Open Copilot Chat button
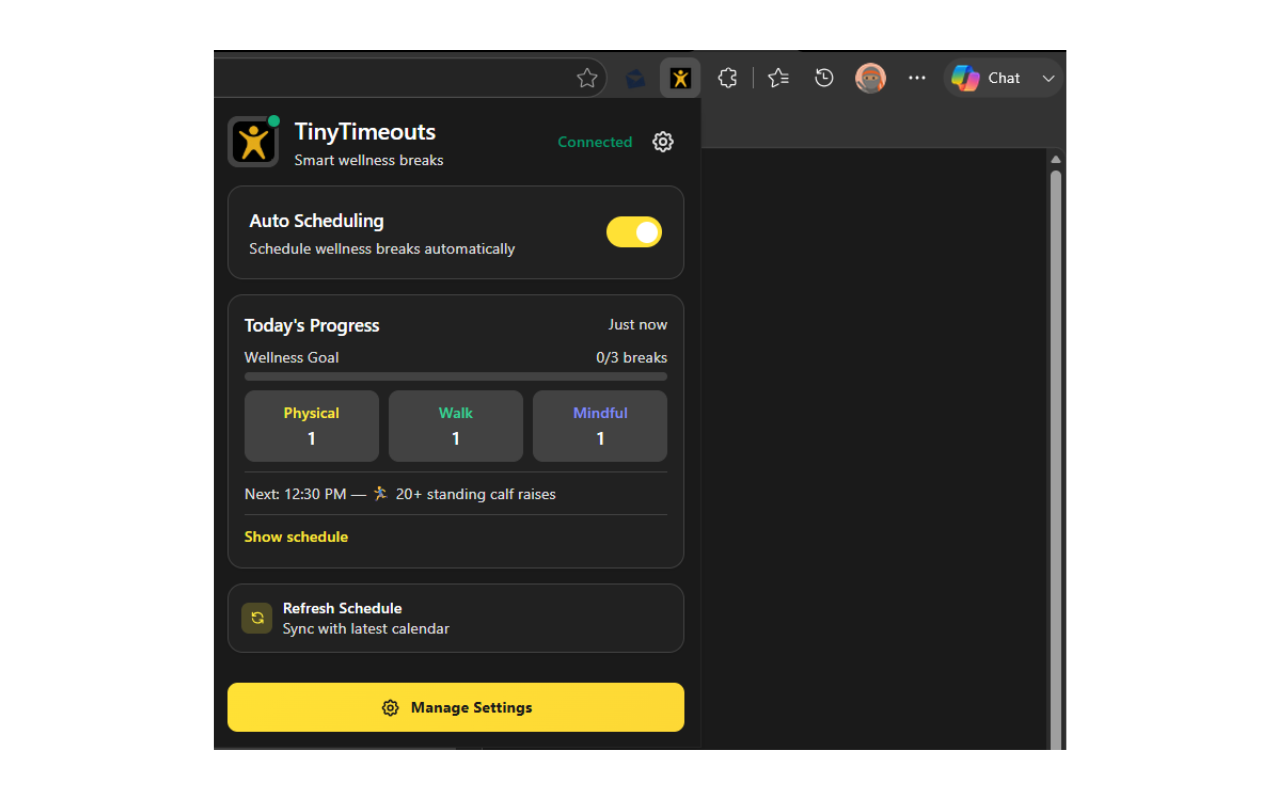Image resolution: width=1280 pixels, height=800 pixels. coord(986,78)
